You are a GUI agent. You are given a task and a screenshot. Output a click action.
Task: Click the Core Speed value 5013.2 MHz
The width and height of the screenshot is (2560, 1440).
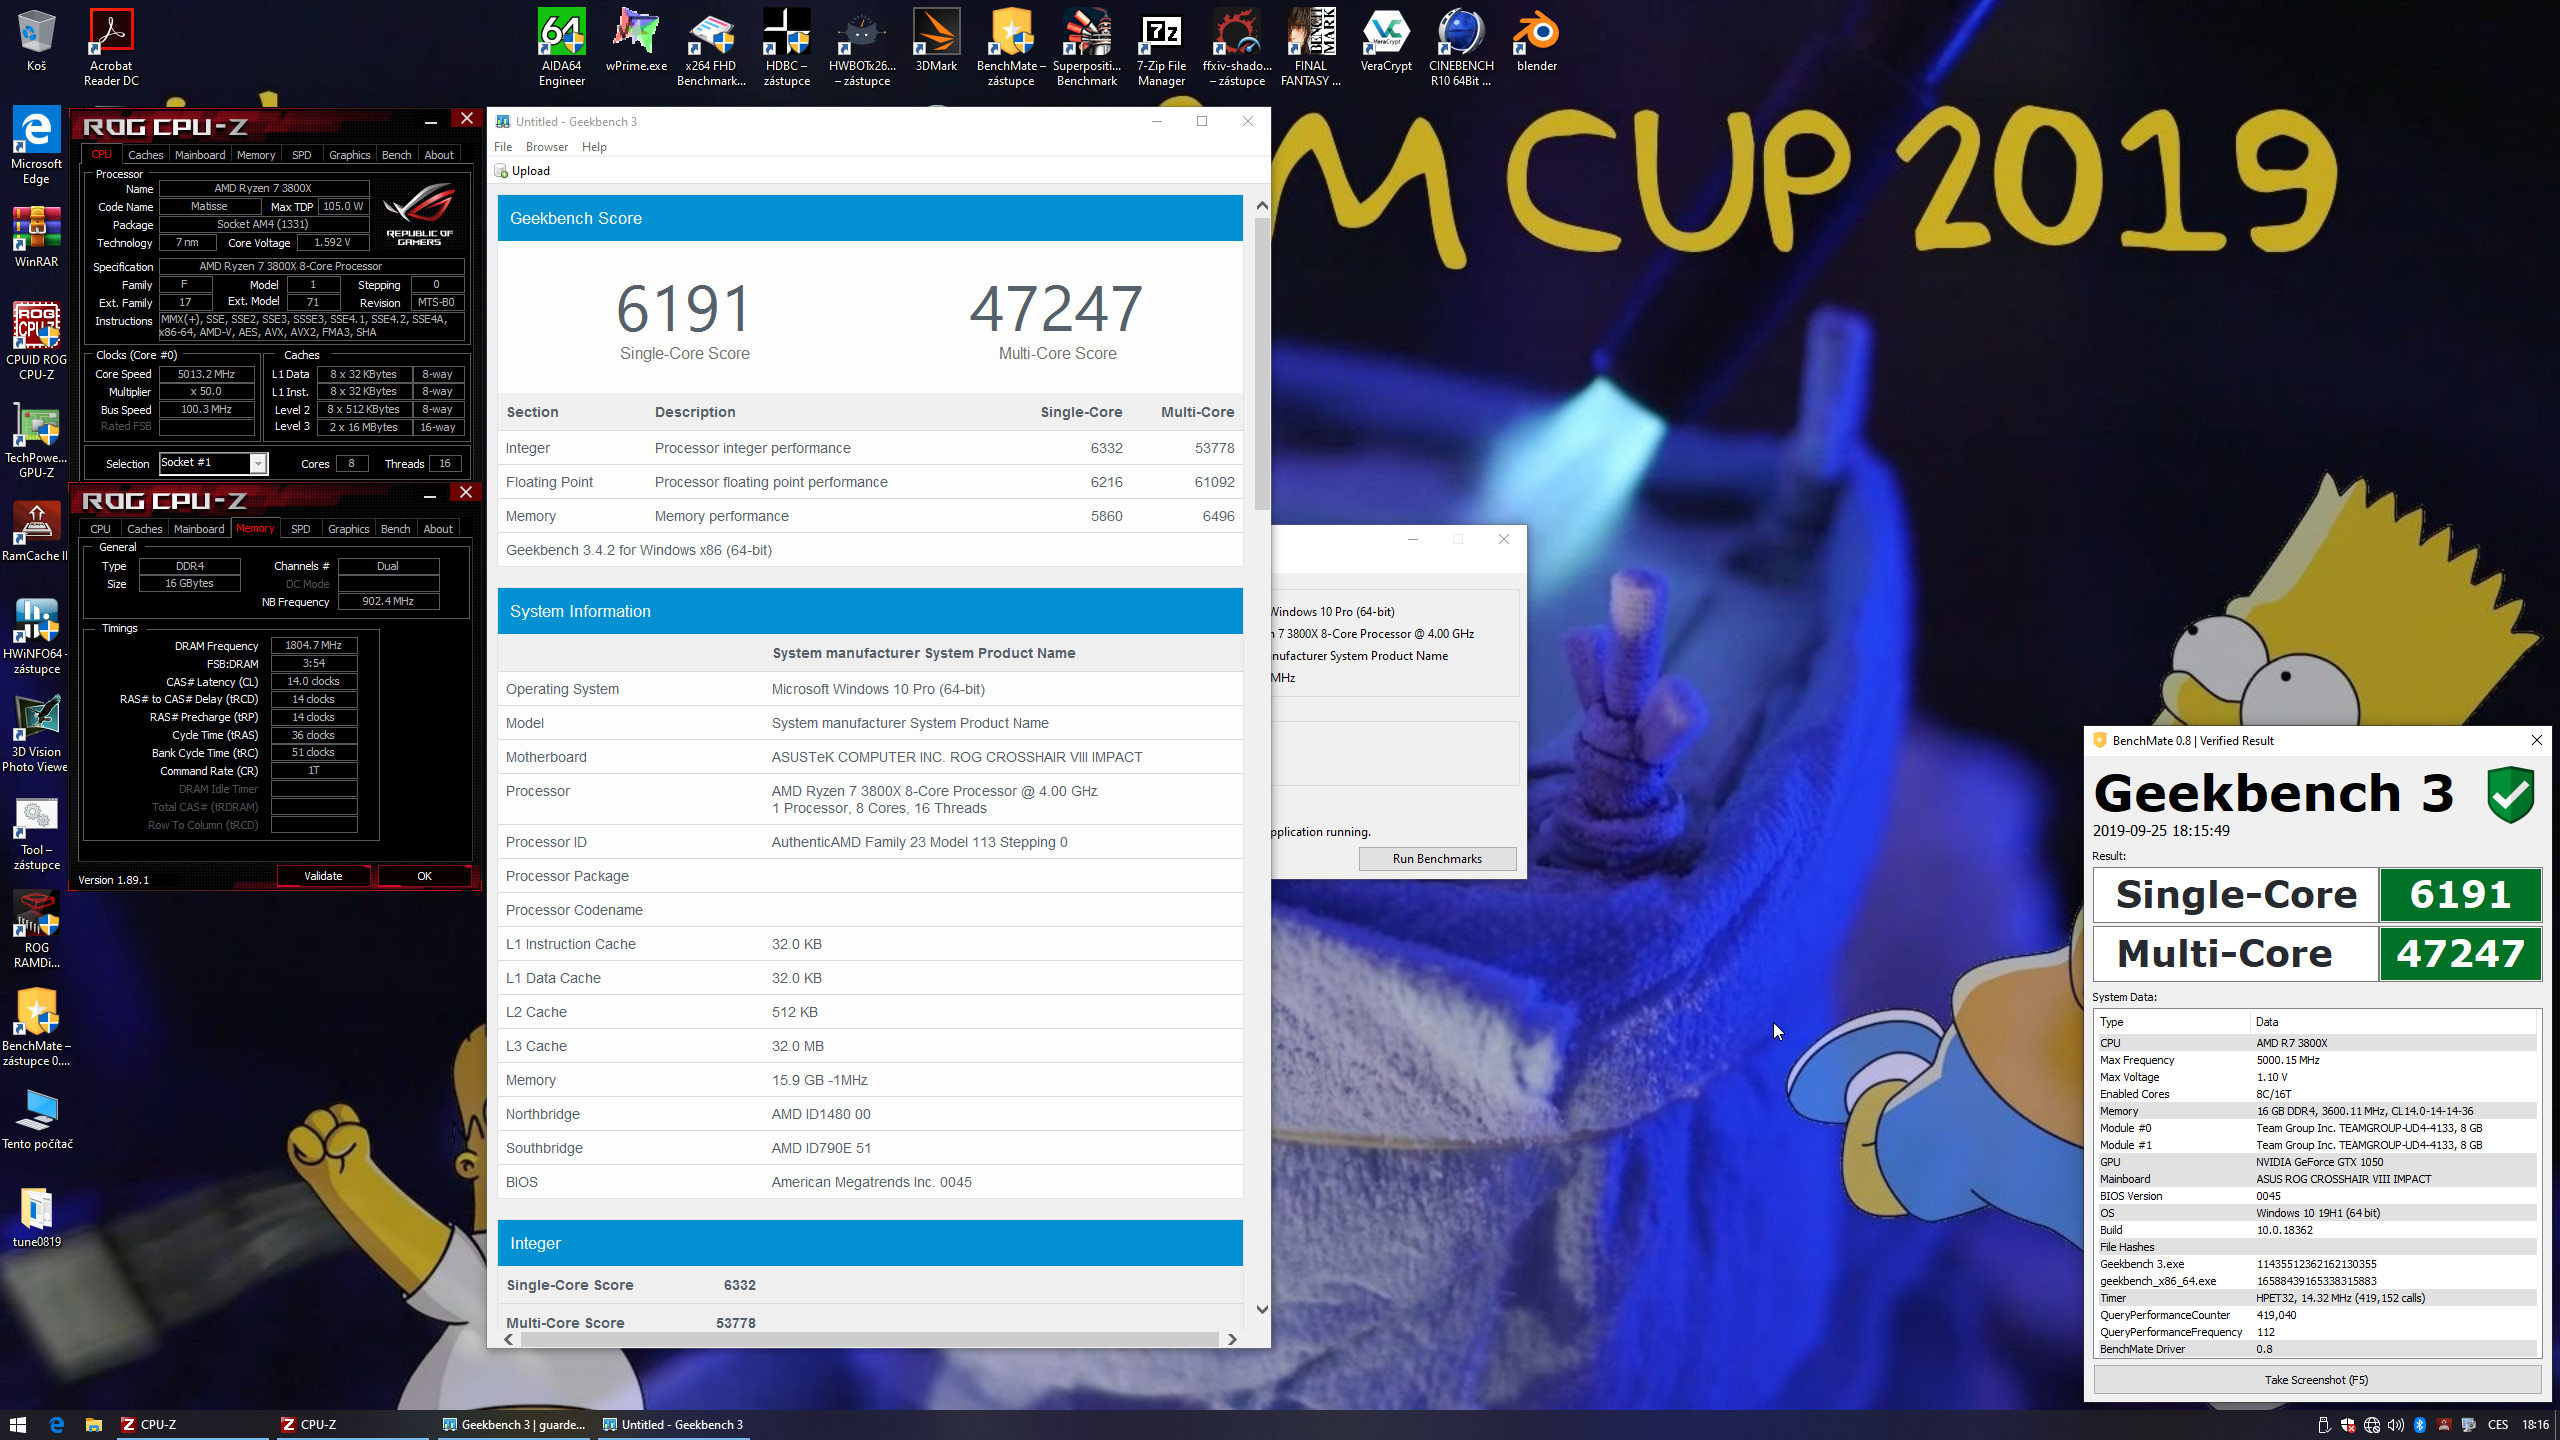point(206,374)
